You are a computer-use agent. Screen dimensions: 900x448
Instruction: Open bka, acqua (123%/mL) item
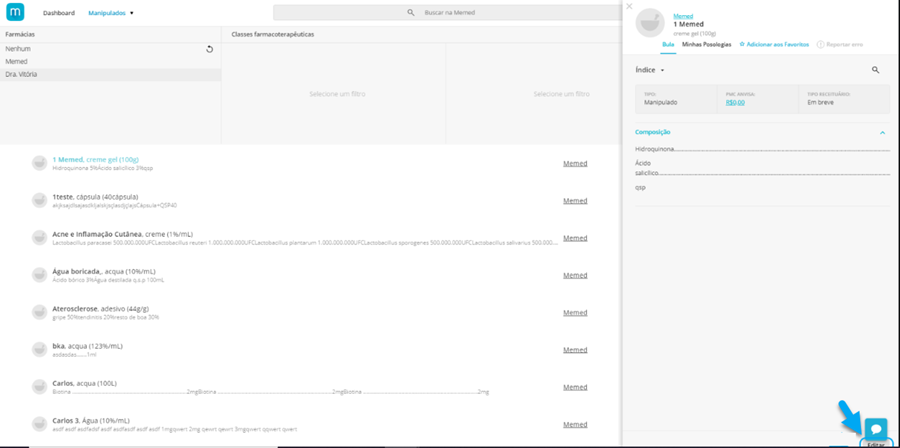point(87,346)
